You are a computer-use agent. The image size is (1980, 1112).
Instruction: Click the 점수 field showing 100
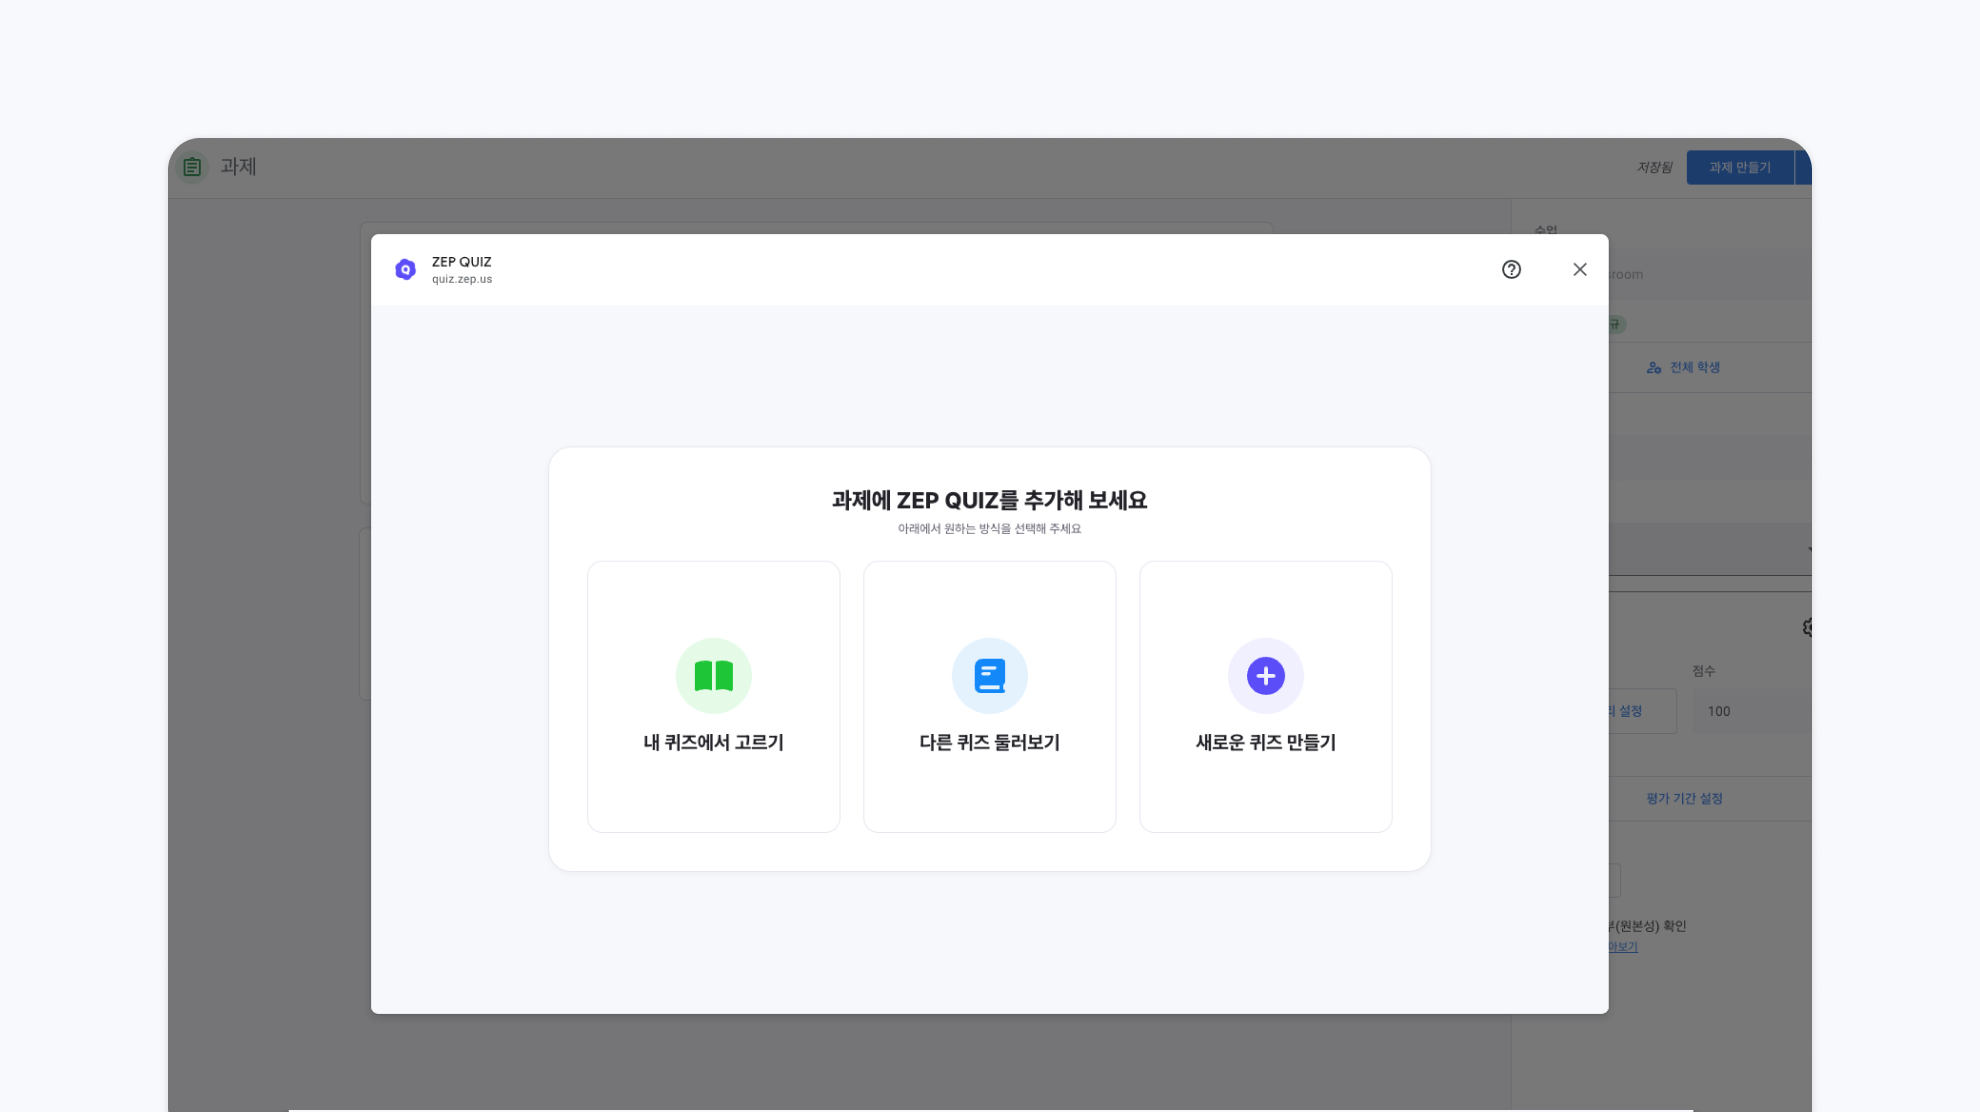pyautogui.click(x=1750, y=711)
